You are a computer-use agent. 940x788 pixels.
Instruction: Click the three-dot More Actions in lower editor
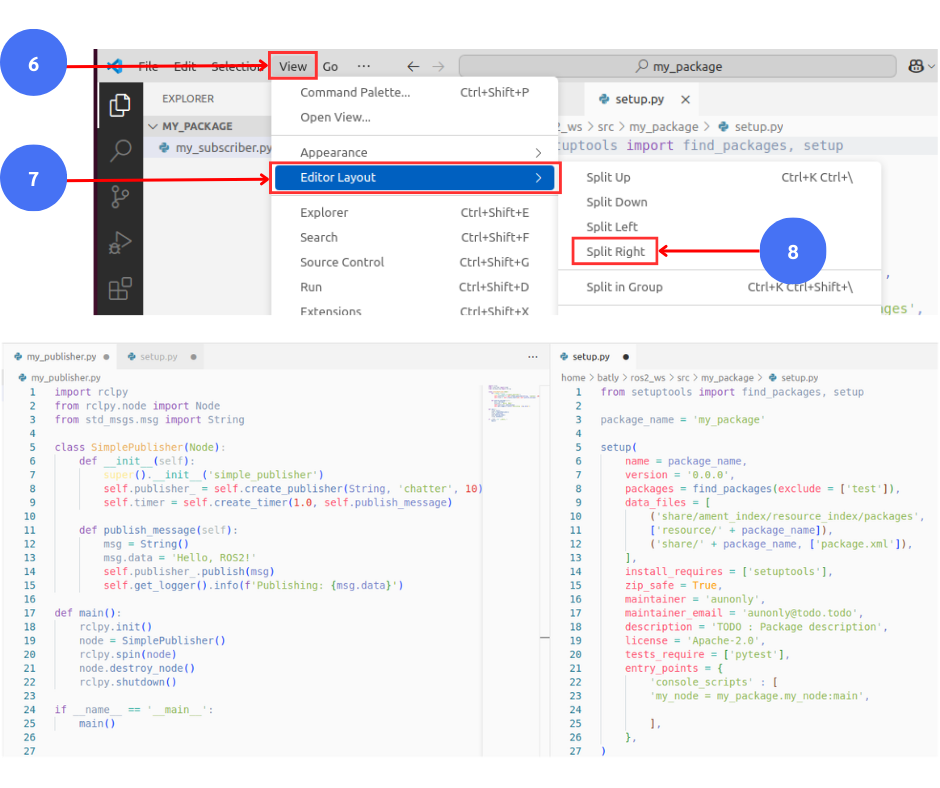[x=533, y=356]
